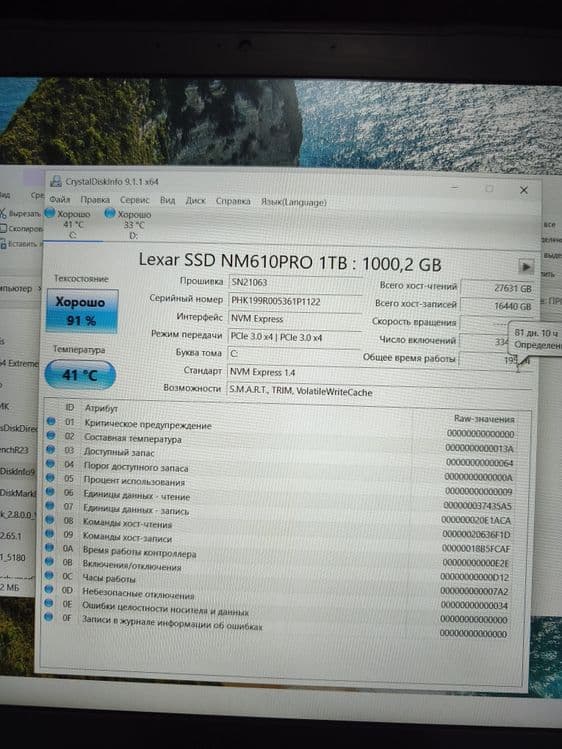Click raw value 0000000000D12
This screenshot has width=562, height=749.
(474, 577)
